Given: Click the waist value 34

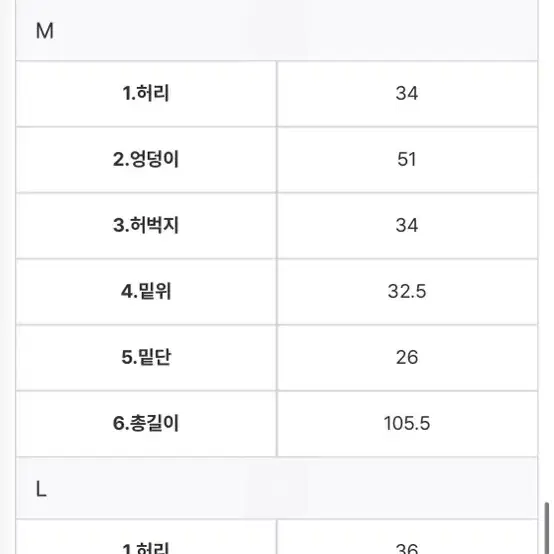Looking at the screenshot, I should 407,93.
